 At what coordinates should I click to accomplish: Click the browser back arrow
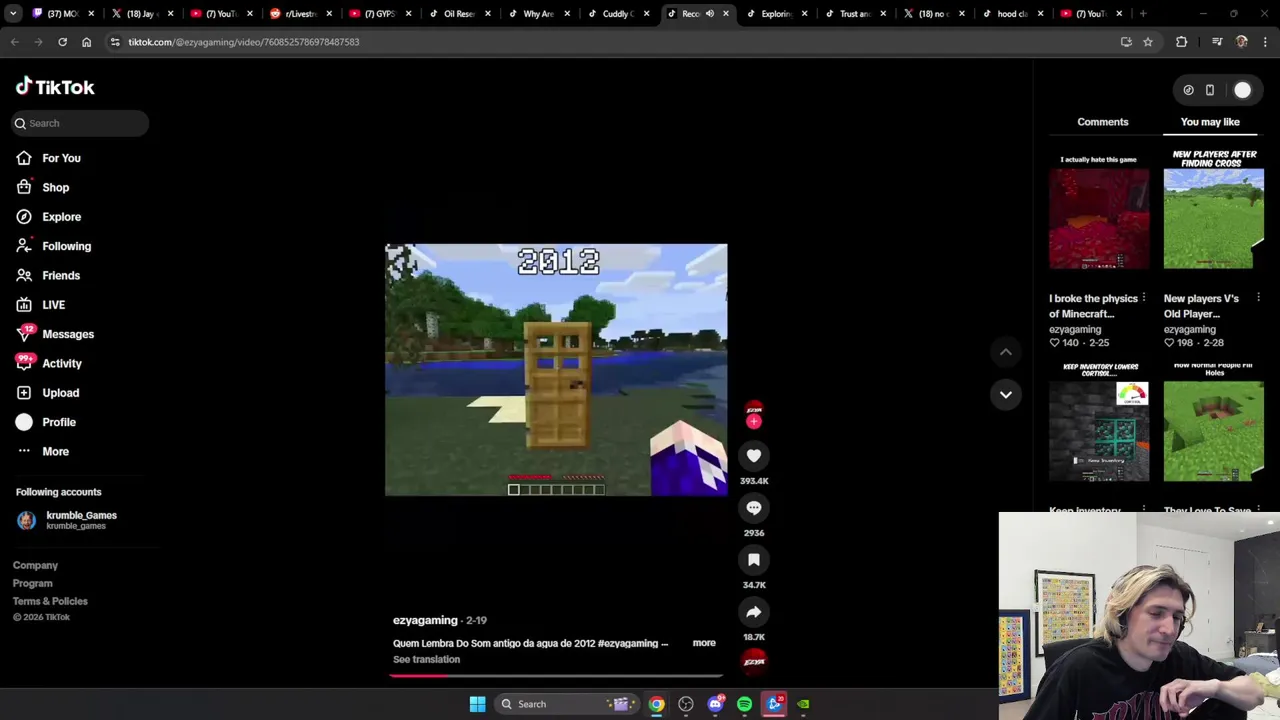pos(14,42)
